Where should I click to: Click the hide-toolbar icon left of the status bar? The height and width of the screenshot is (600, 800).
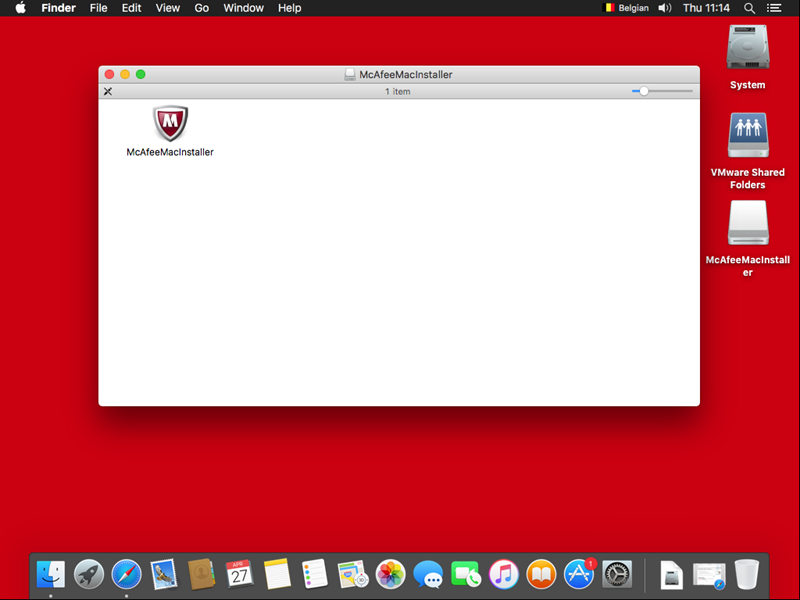tap(108, 91)
